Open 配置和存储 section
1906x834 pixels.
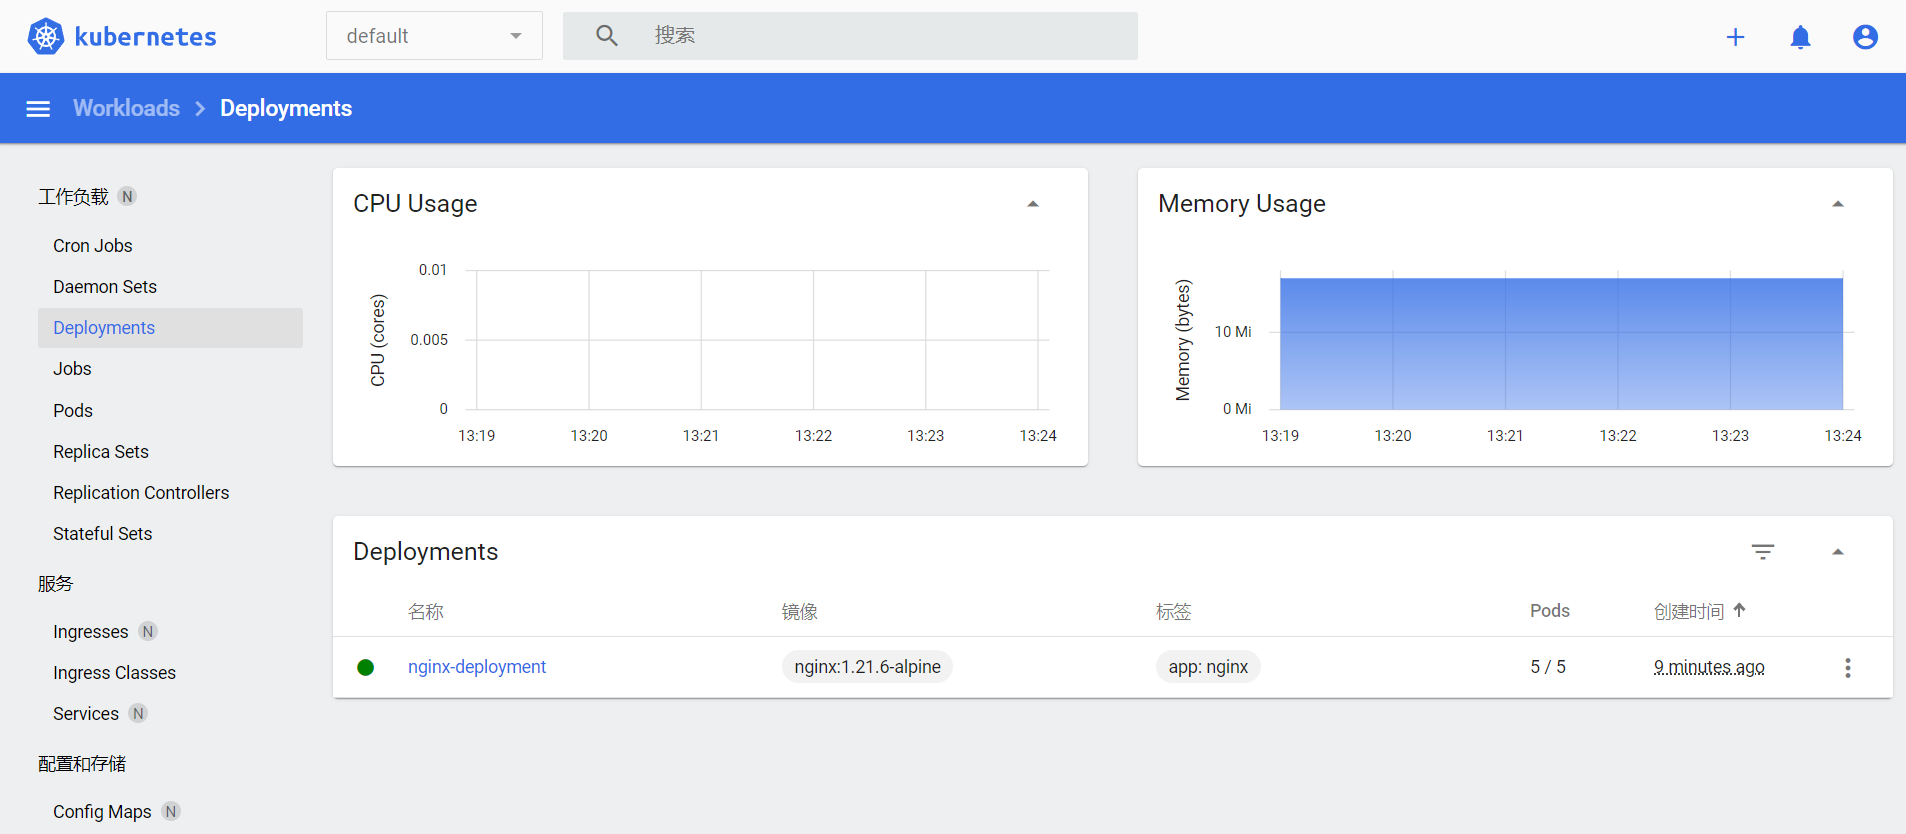(82, 764)
